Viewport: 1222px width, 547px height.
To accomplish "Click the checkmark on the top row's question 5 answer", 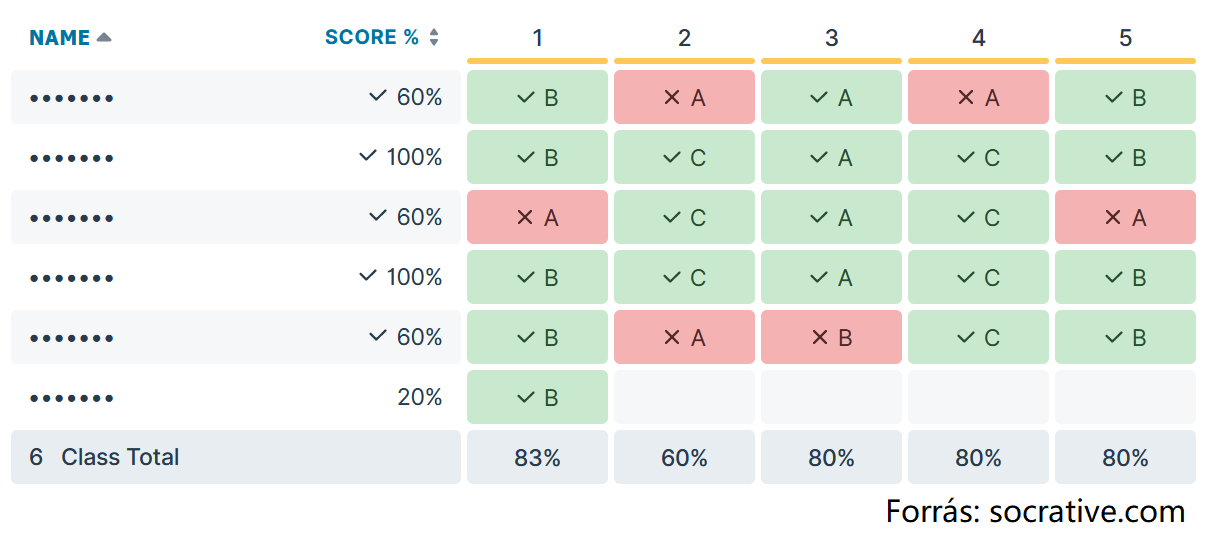I will [x=1114, y=98].
